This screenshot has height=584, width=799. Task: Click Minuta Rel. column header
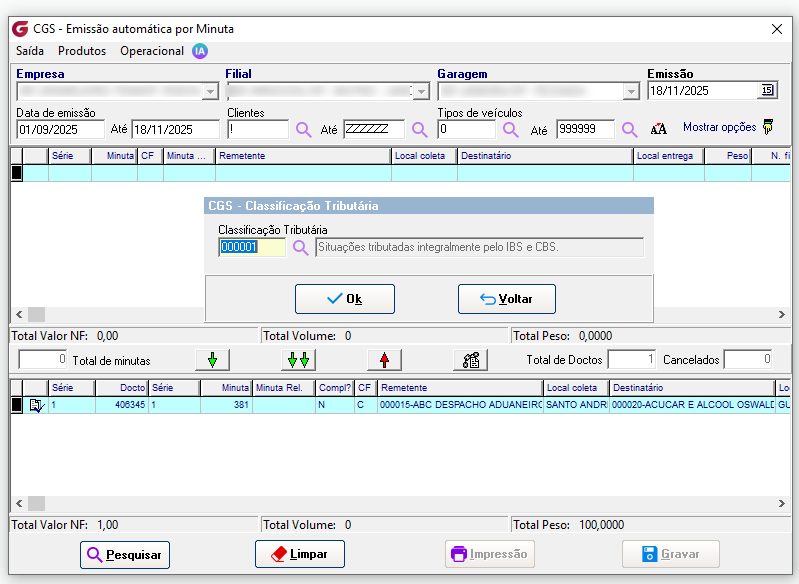284,388
